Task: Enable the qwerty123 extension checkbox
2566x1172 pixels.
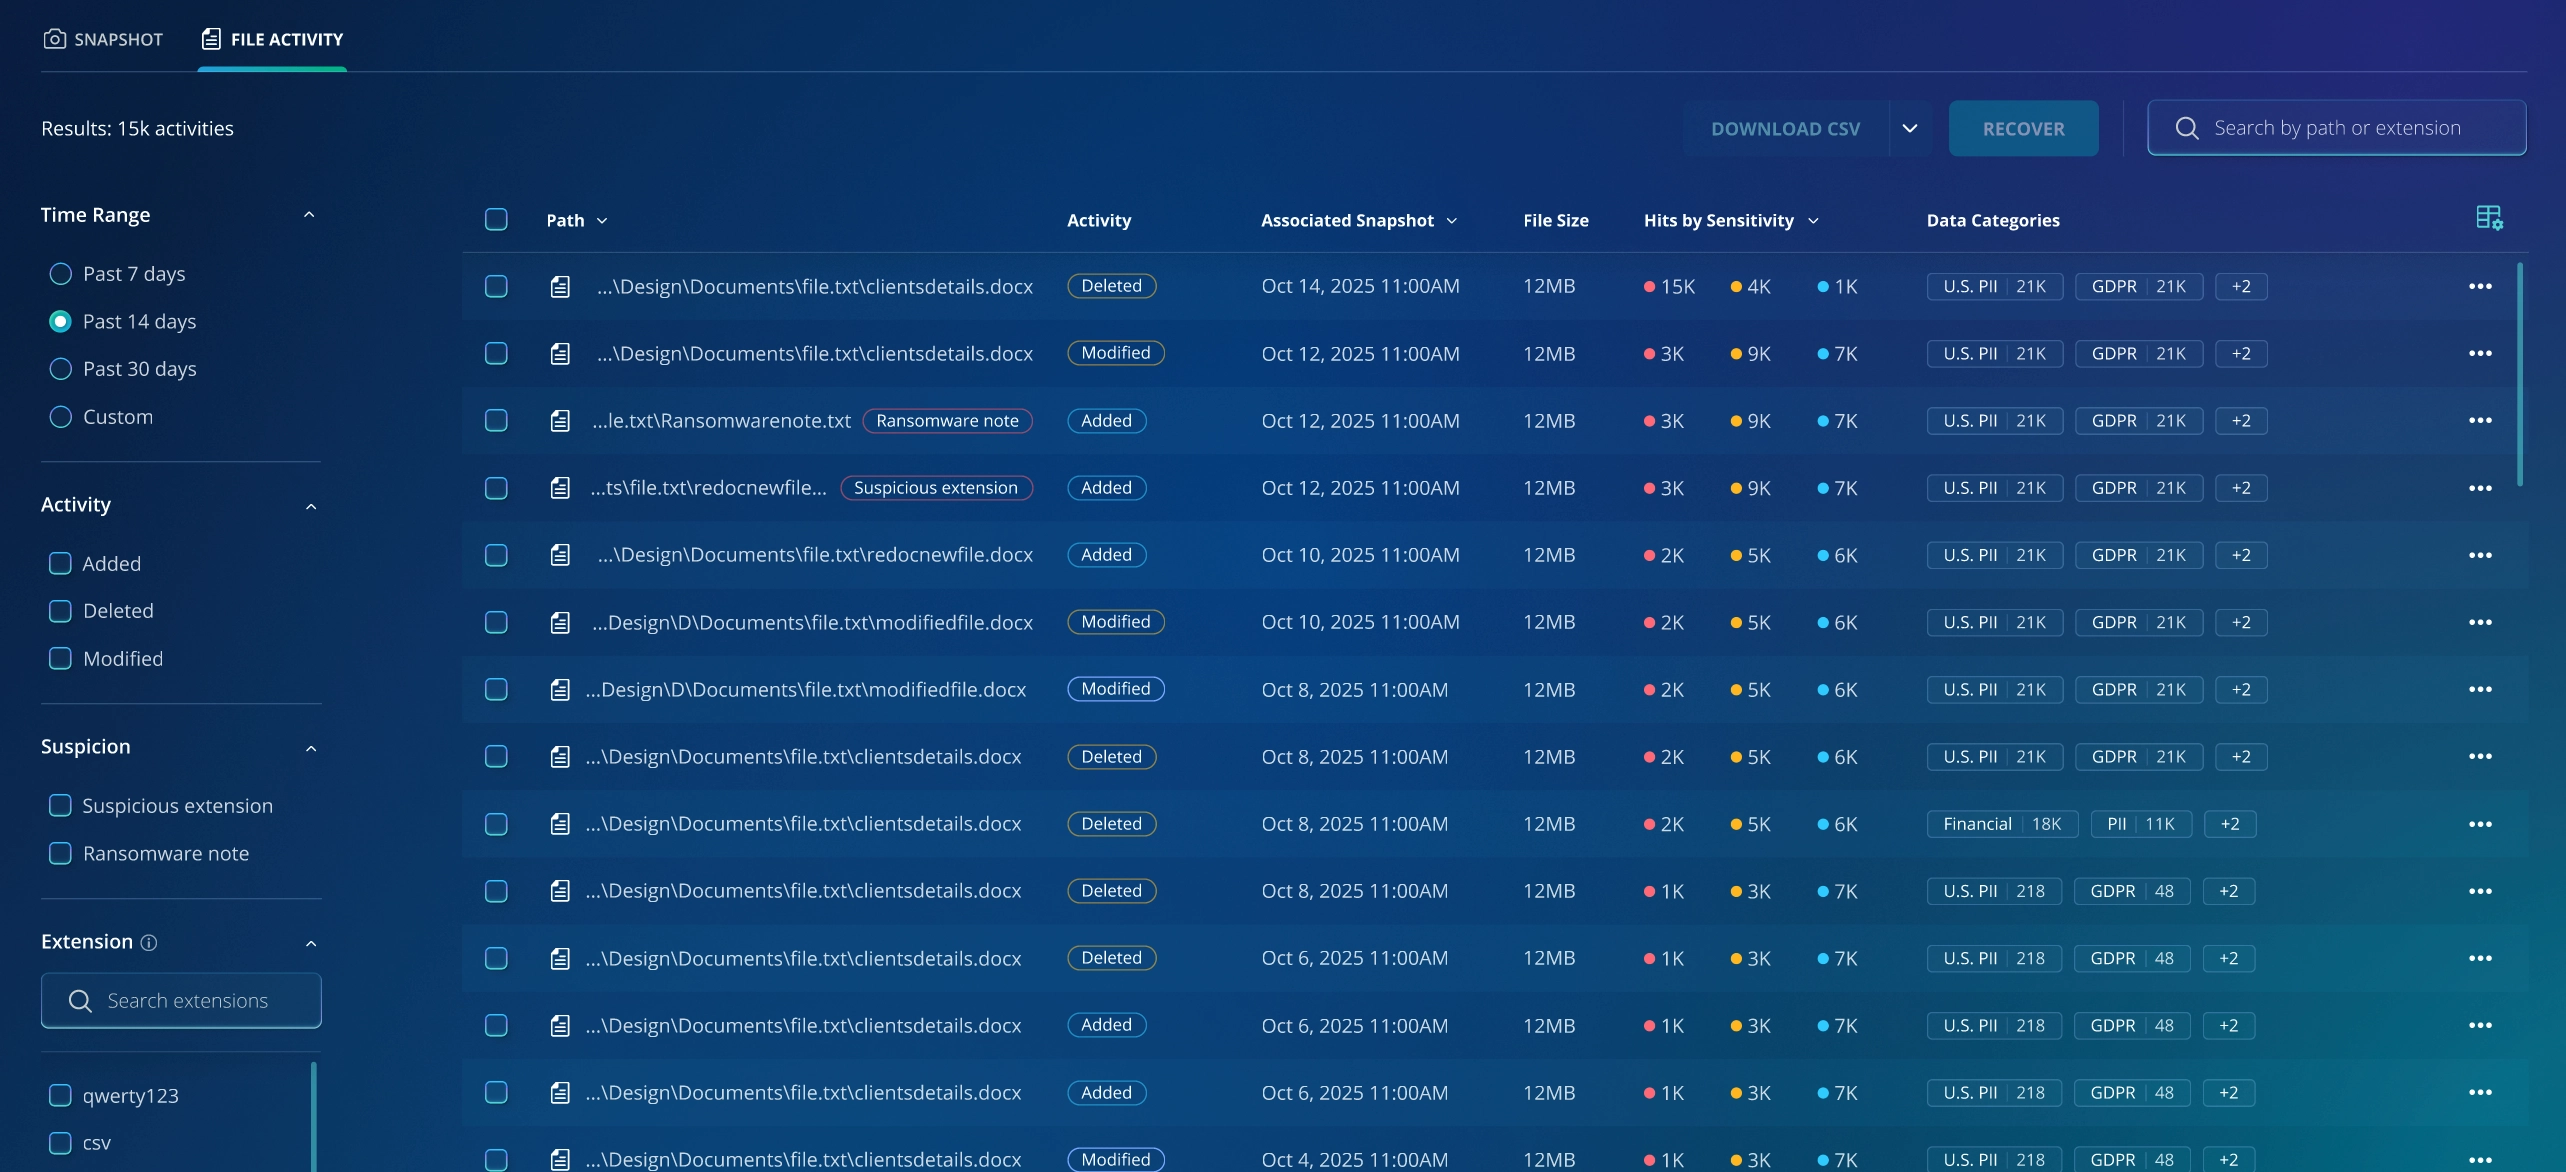Action: 61,1096
